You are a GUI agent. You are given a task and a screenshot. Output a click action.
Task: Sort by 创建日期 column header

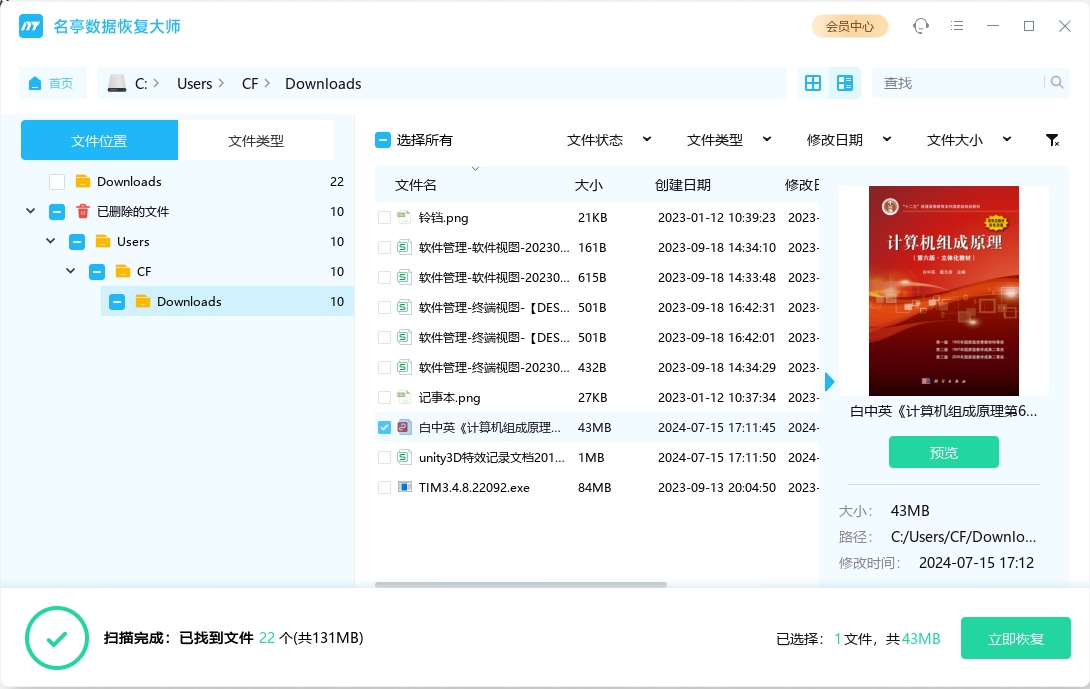click(x=683, y=185)
